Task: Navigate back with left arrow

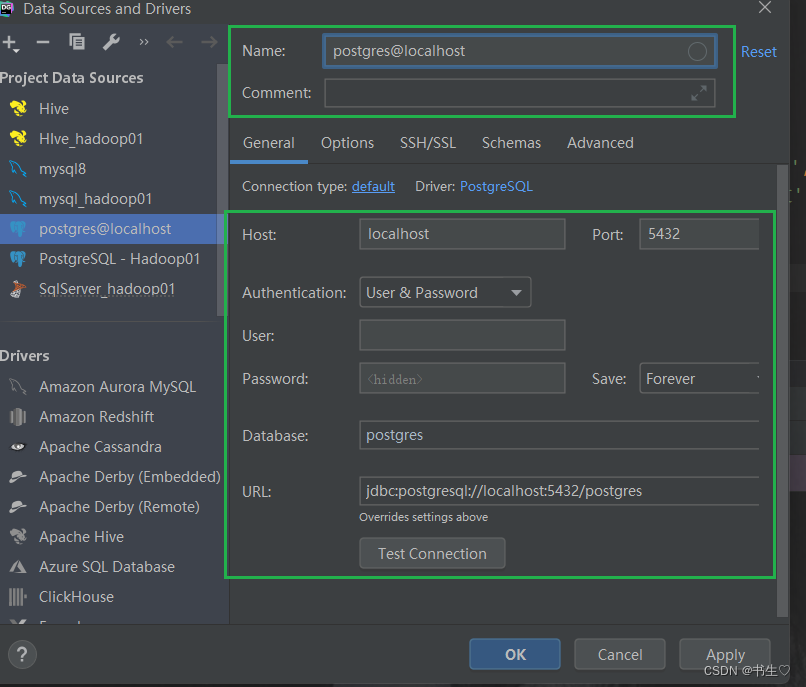Action: pos(175,42)
